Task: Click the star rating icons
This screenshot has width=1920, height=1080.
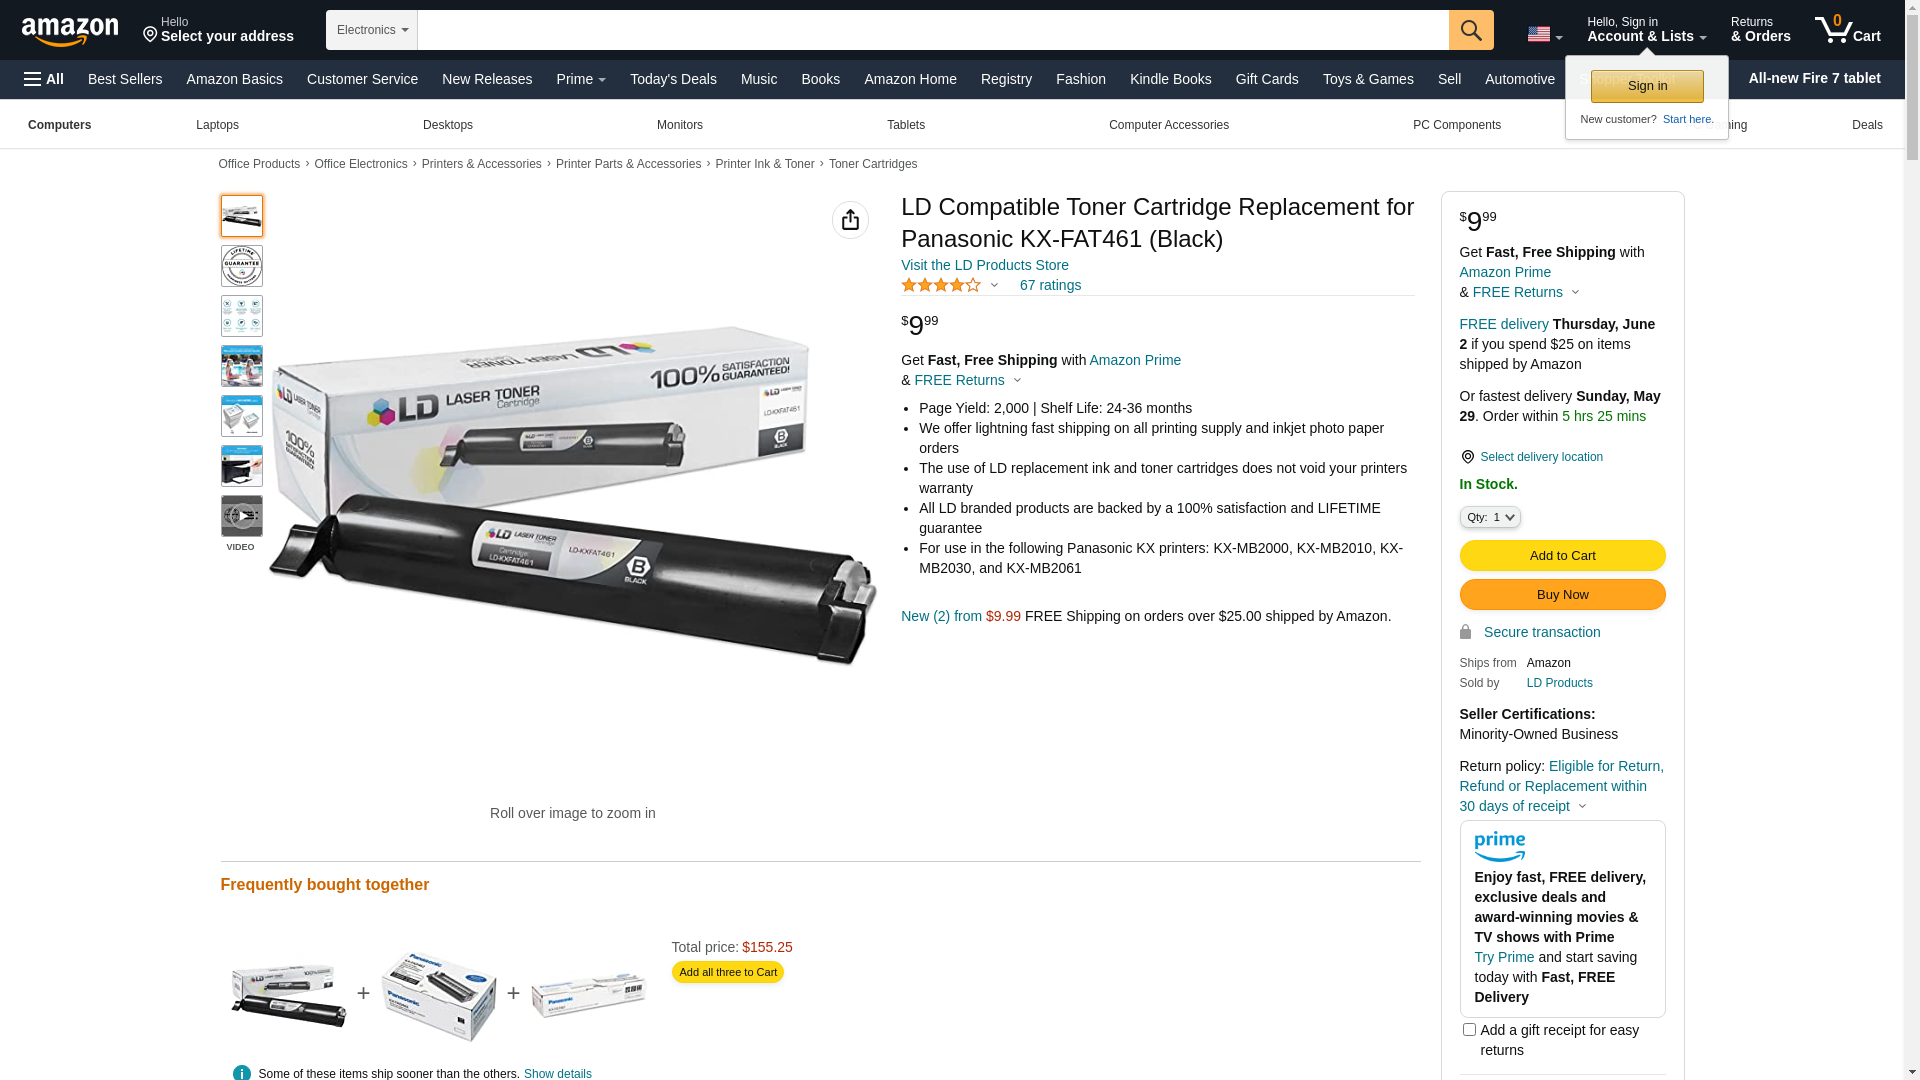Action: [x=941, y=285]
